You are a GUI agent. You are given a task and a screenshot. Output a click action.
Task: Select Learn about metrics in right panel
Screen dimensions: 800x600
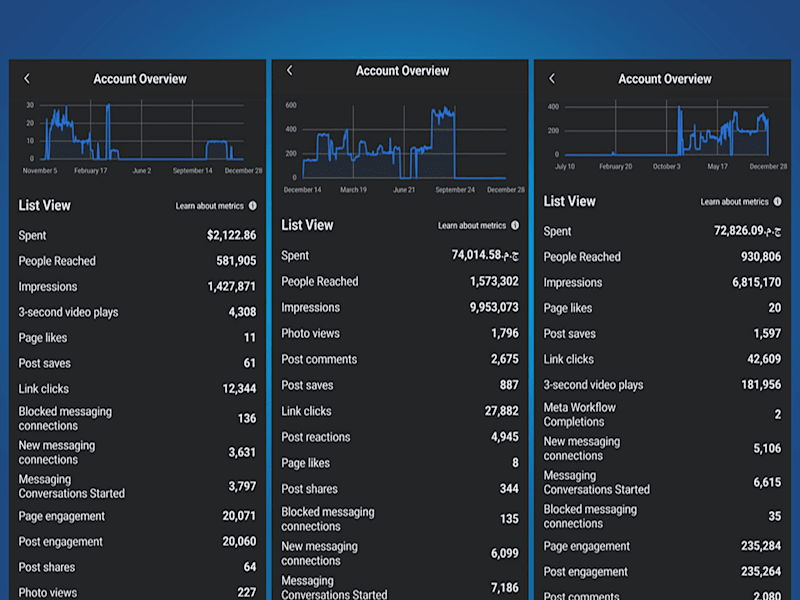(734, 202)
